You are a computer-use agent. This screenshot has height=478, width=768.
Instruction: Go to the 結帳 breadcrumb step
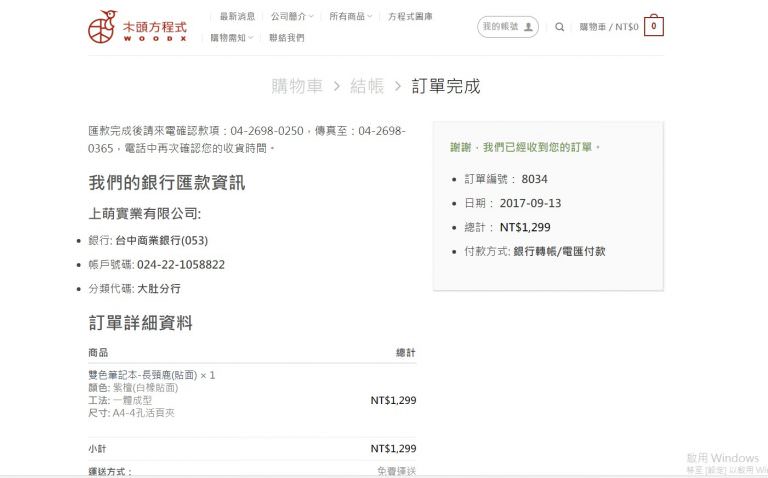click(367, 86)
